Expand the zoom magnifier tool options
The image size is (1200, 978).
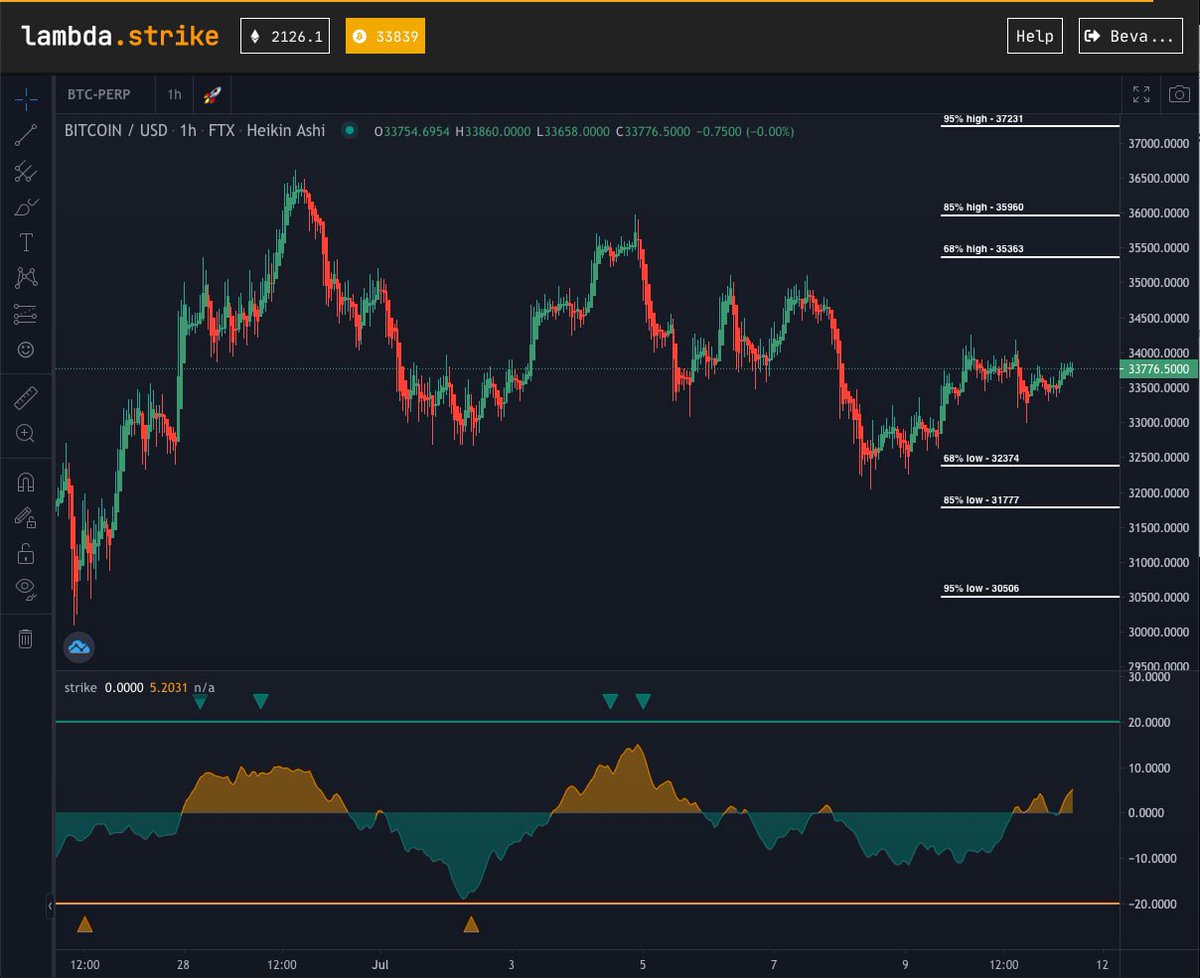coord(26,433)
